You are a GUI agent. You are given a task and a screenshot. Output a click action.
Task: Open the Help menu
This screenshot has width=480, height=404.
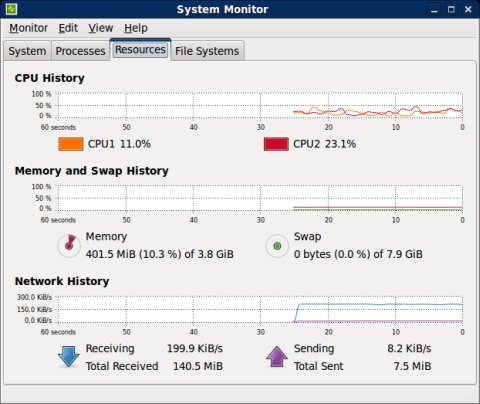point(136,28)
